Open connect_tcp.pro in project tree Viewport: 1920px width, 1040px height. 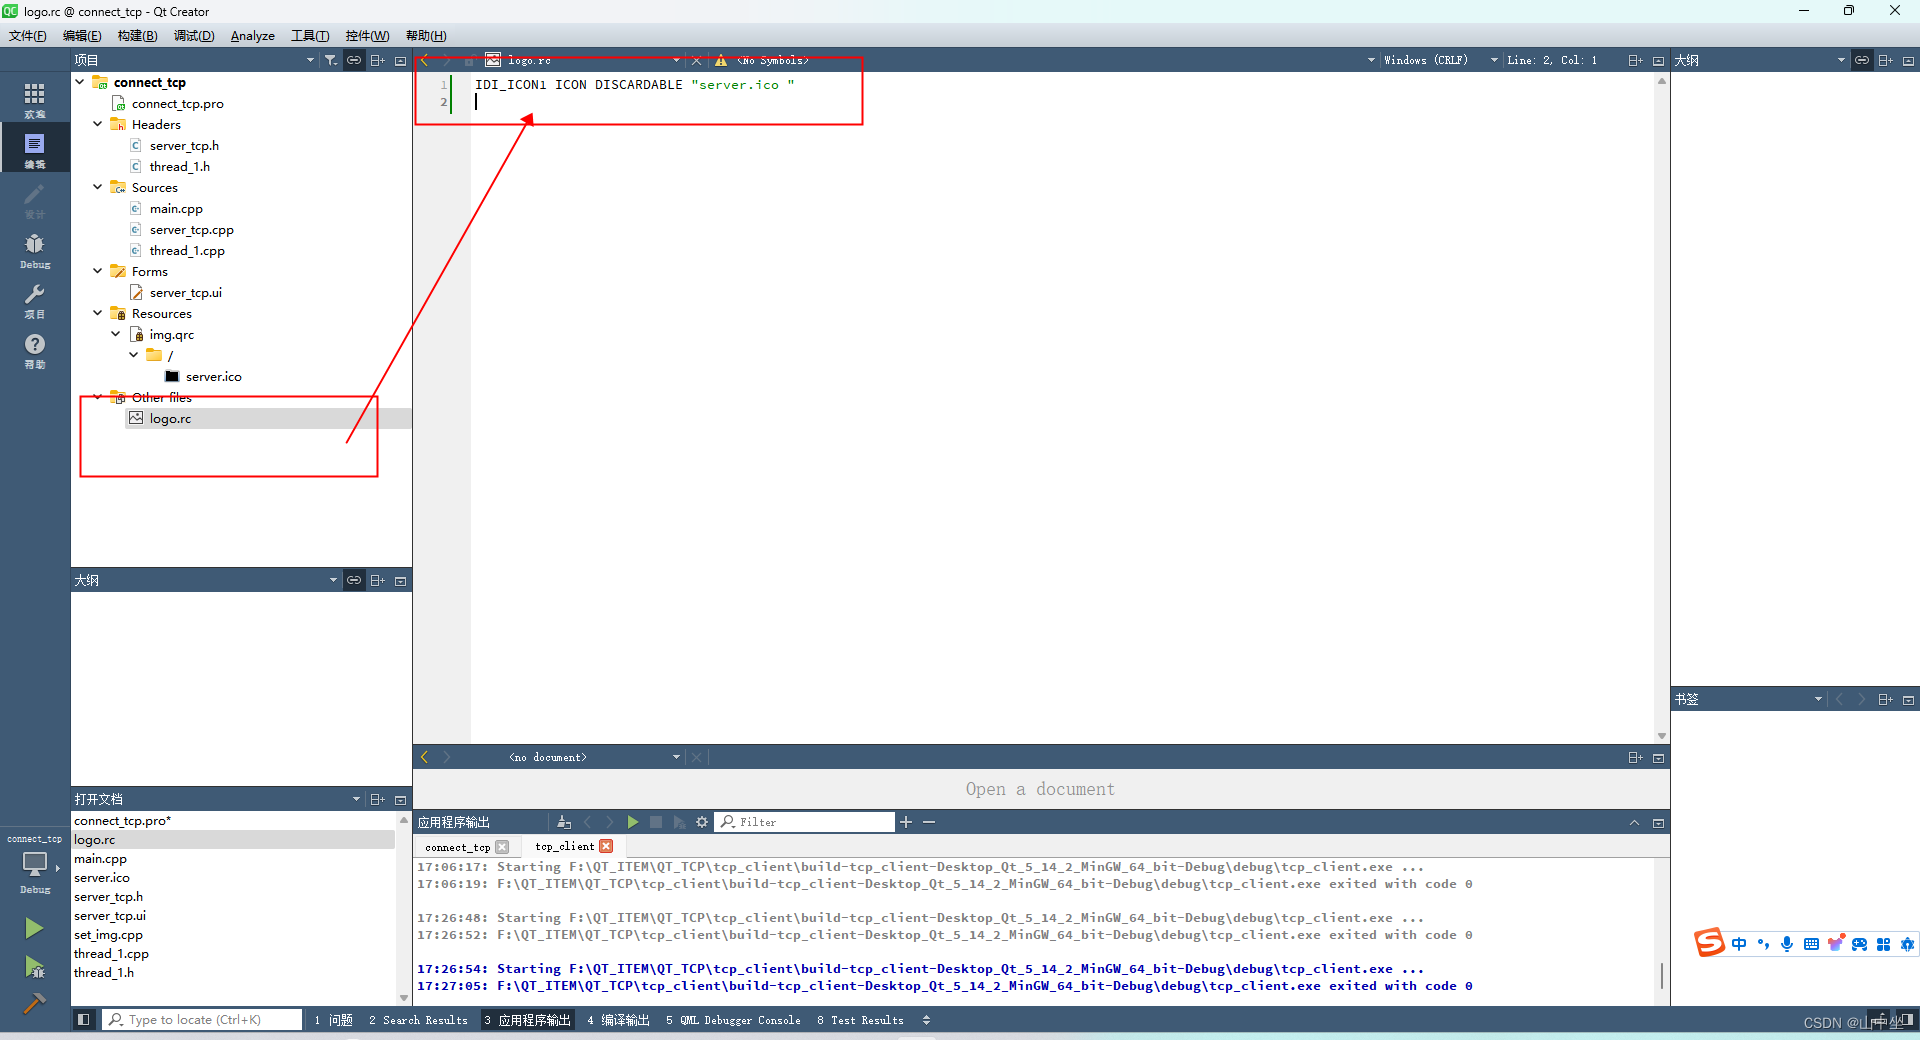click(177, 103)
